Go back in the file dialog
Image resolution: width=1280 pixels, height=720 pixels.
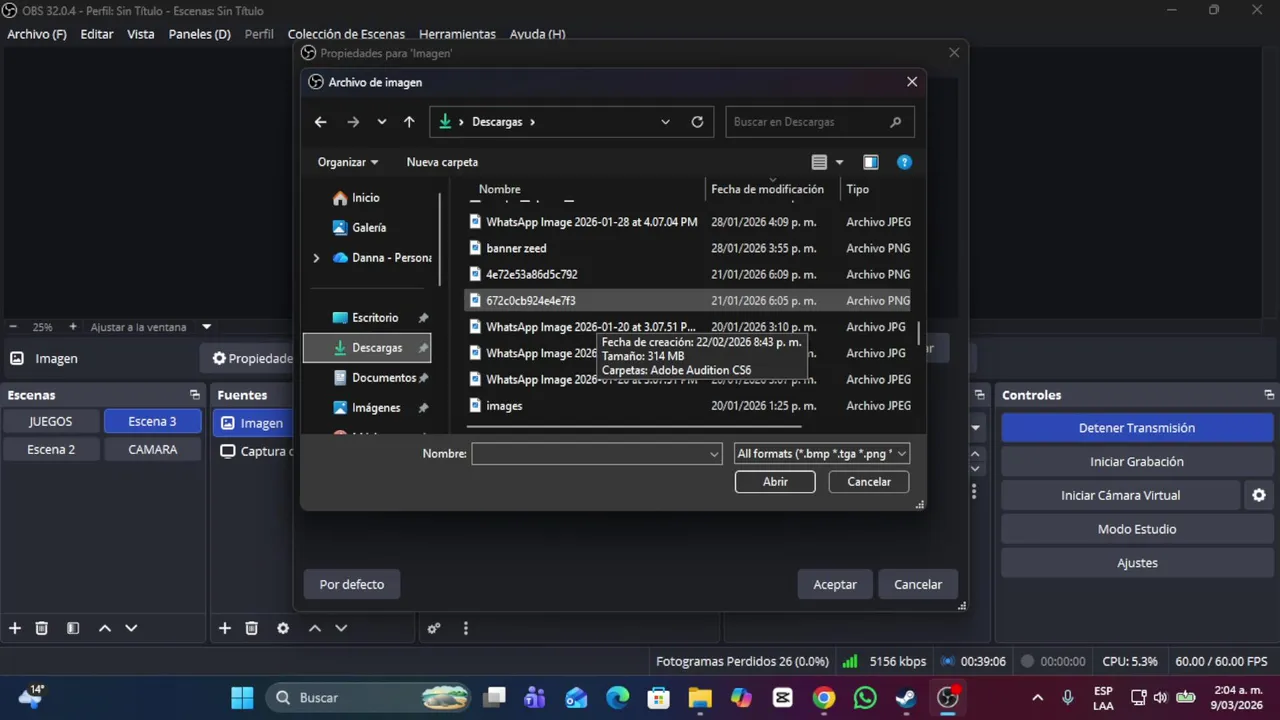(x=320, y=122)
